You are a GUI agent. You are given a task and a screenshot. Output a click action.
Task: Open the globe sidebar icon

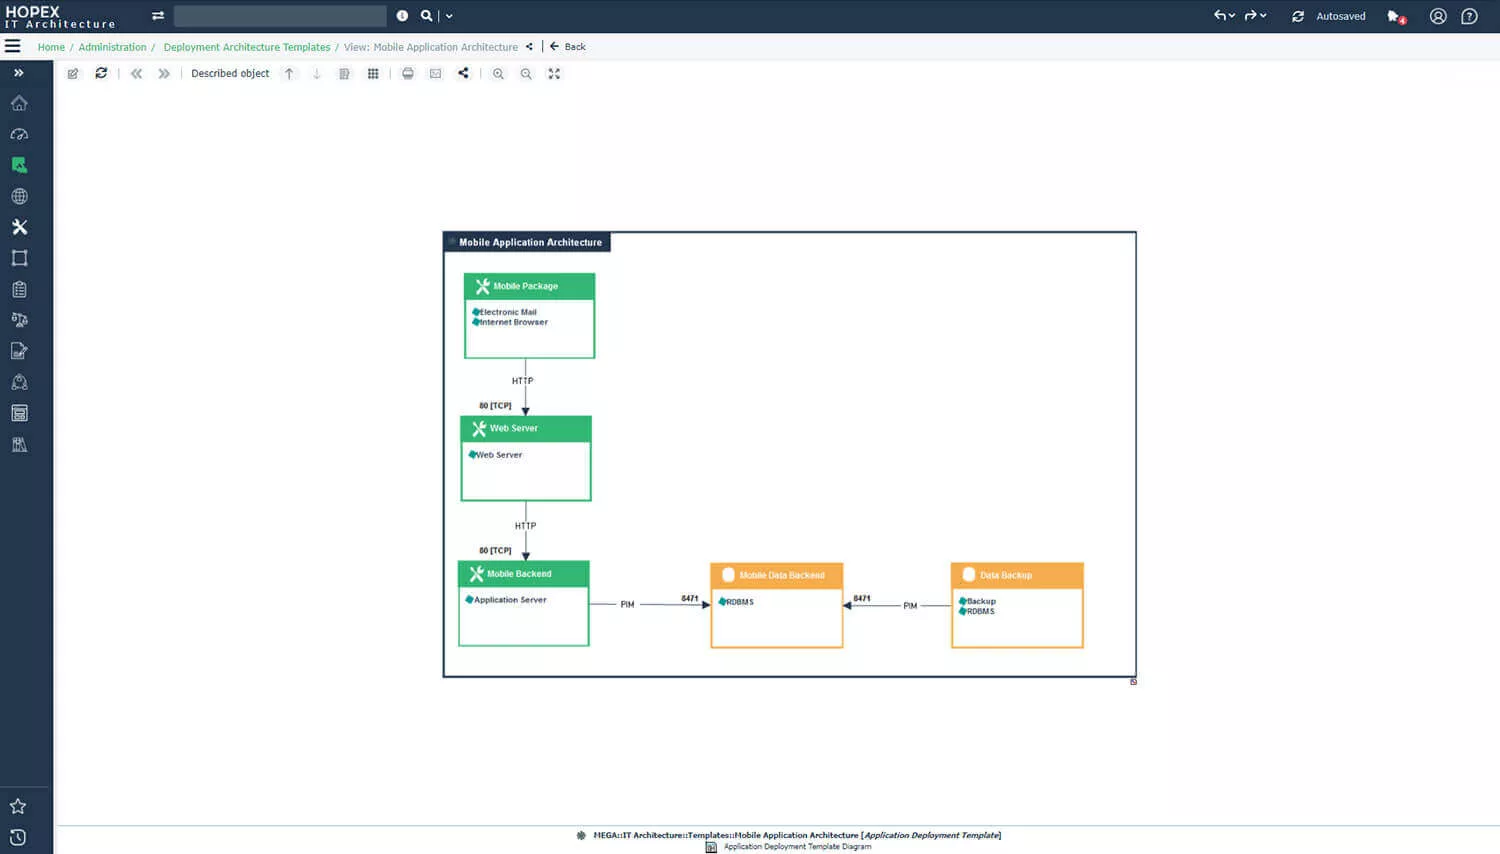click(19, 196)
